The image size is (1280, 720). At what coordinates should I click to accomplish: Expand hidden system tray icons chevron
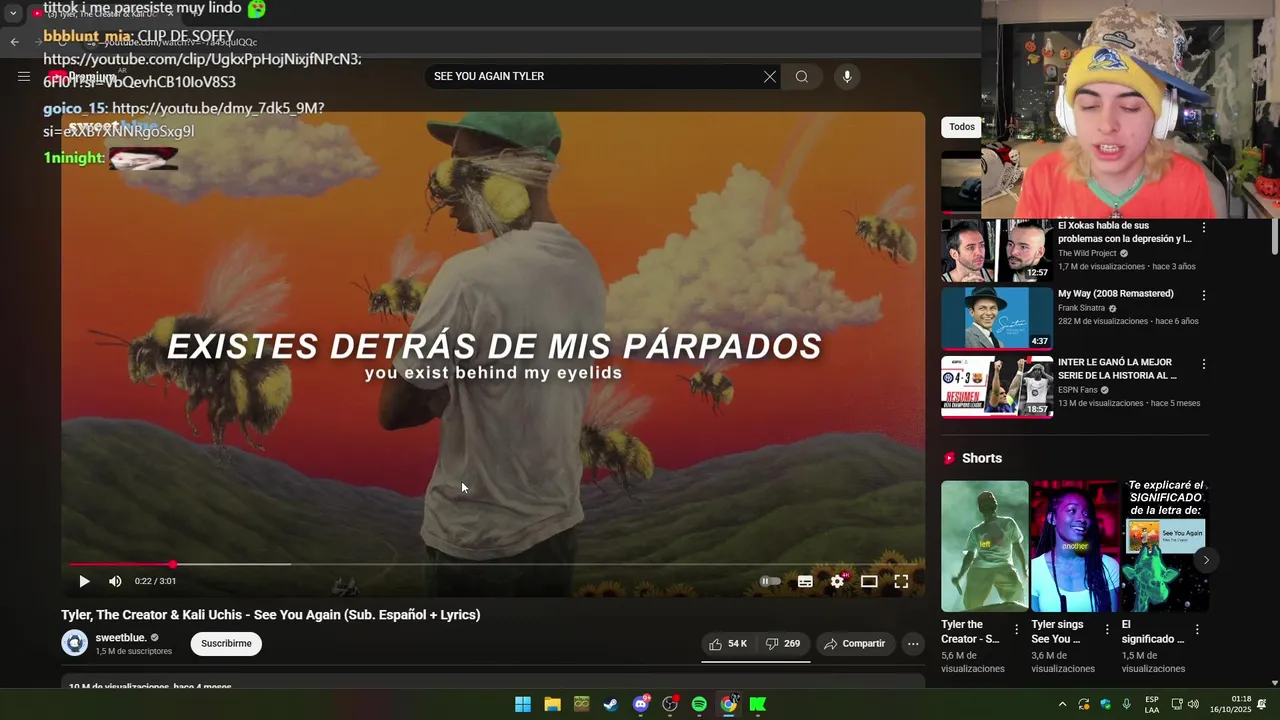[1062, 704]
